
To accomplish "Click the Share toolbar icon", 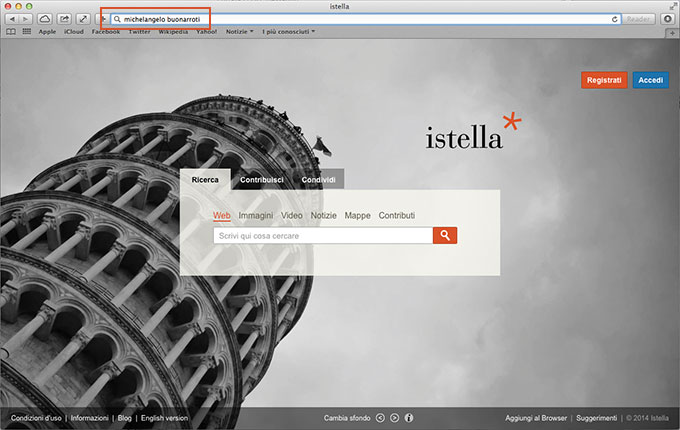I will click(64, 19).
